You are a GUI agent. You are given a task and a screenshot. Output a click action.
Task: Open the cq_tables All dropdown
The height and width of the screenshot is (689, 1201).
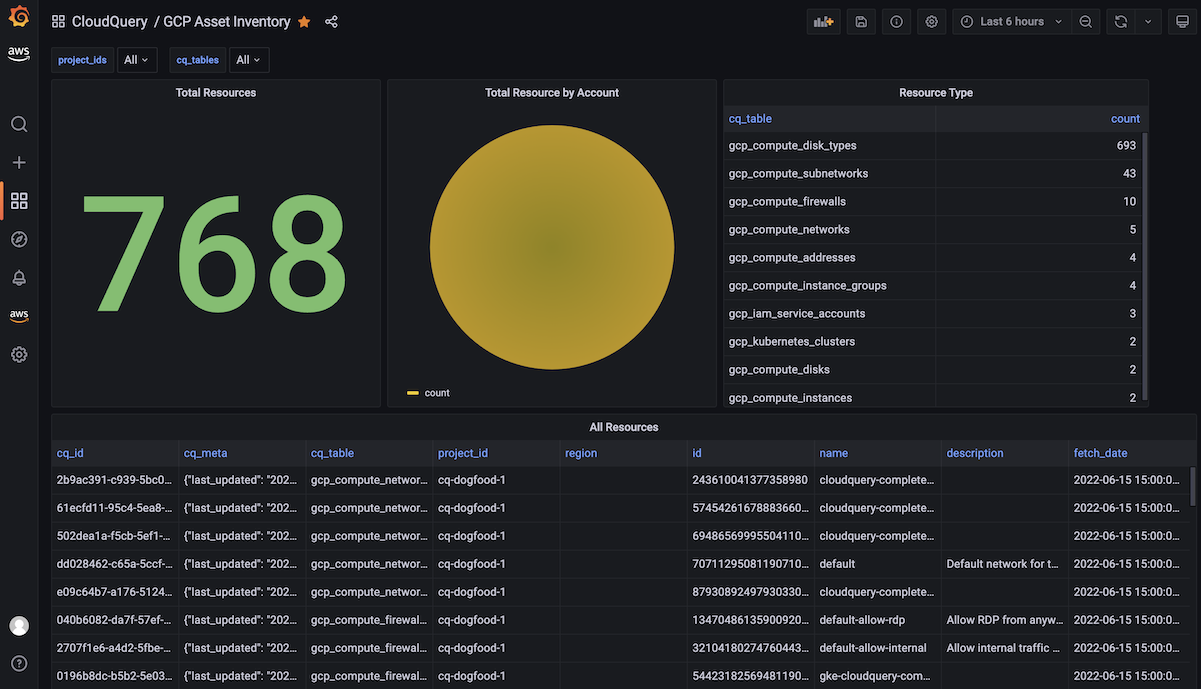248,60
